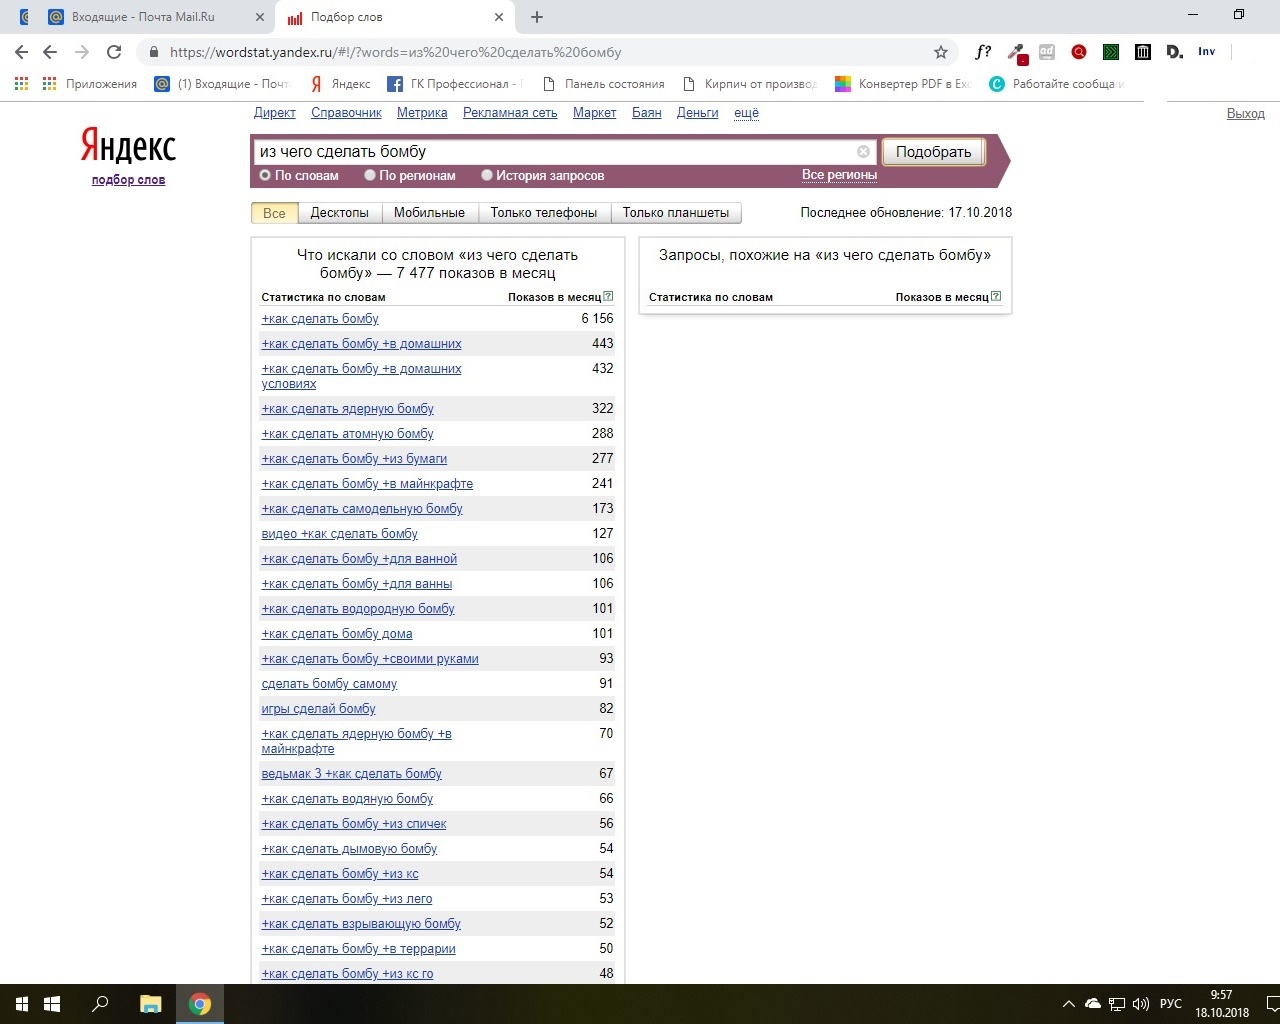
Task: Click the help icon in the similar queries panel header
Action: click(x=995, y=297)
